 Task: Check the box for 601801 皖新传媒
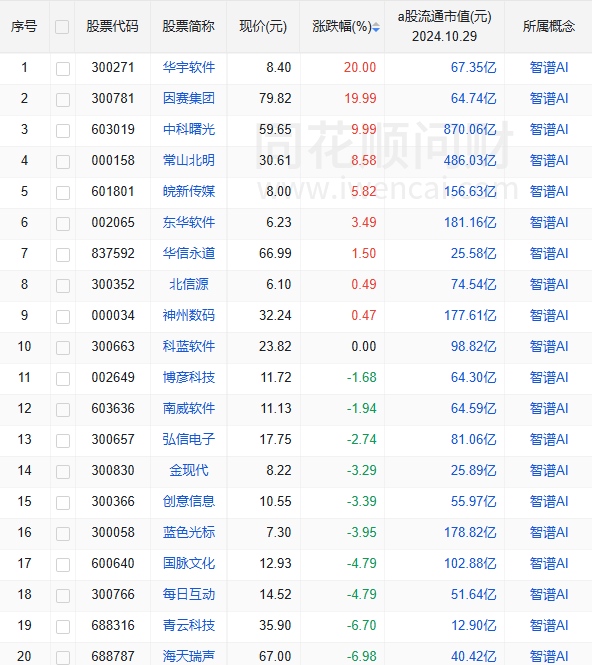coord(63,193)
